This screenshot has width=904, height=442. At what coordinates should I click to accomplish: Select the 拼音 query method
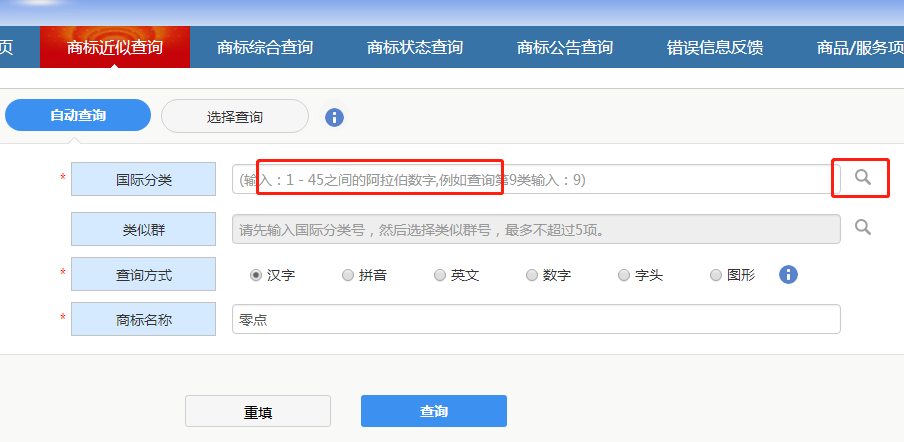coord(347,275)
